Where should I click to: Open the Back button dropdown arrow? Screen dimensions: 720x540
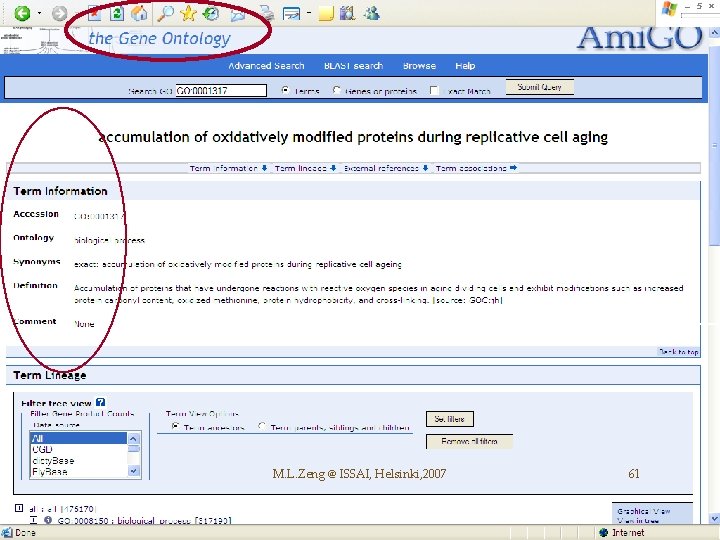click(x=39, y=13)
